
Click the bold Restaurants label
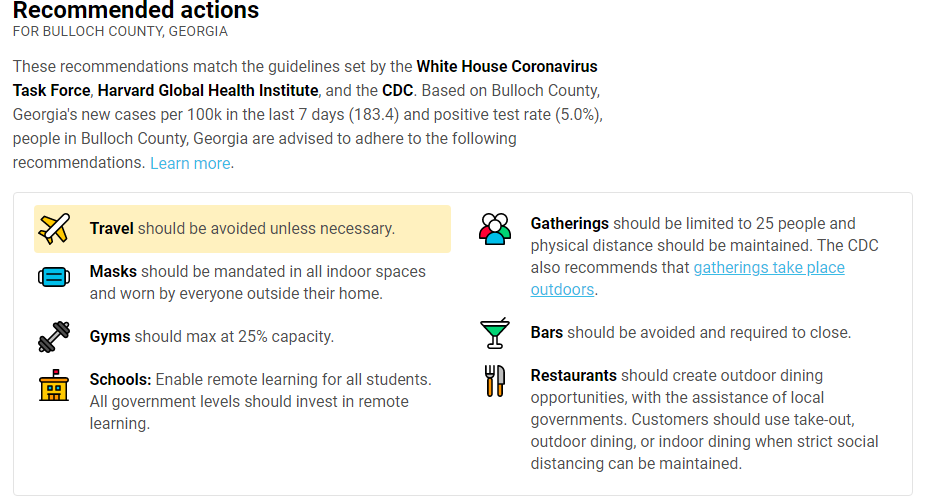tap(573, 376)
